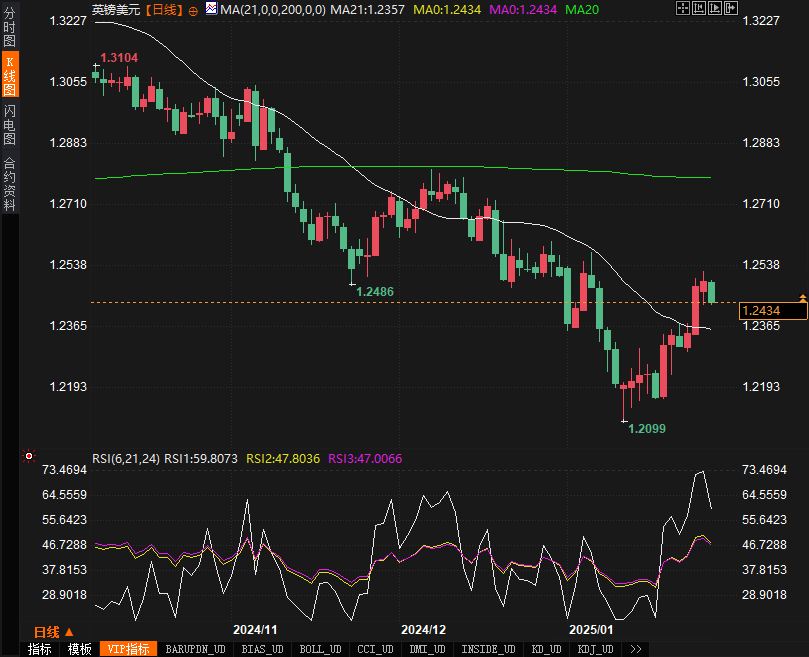Enable the KDJ_UD indicator
The image size is (809, 657).
point(595,649)
